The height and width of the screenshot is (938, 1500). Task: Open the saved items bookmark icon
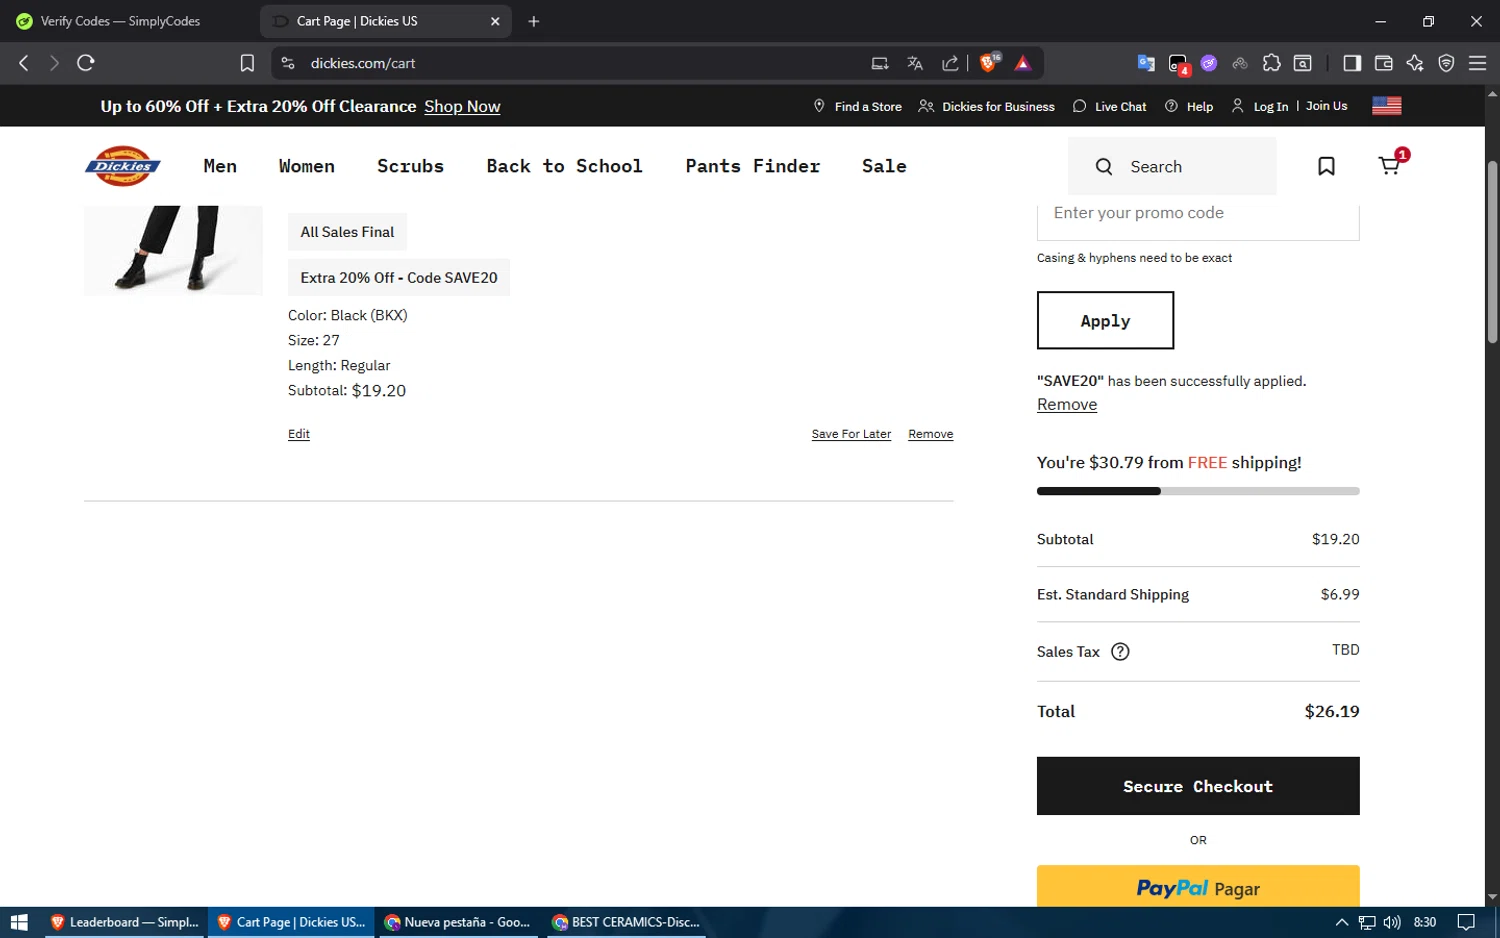pos(1326,166)
